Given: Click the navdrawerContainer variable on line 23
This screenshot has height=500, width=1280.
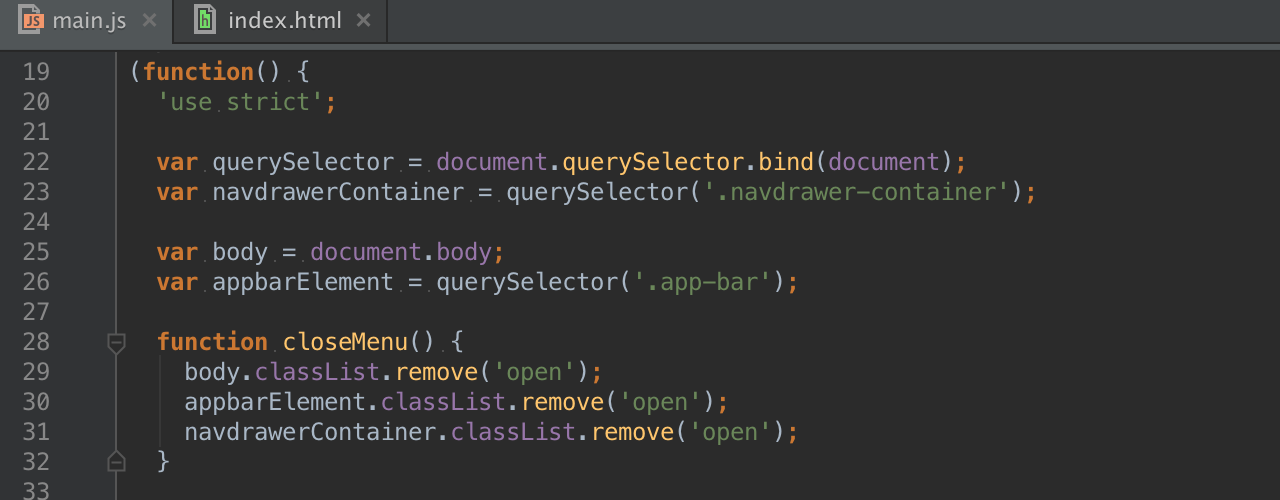Looking at the screenshot, I should point(338,192).
